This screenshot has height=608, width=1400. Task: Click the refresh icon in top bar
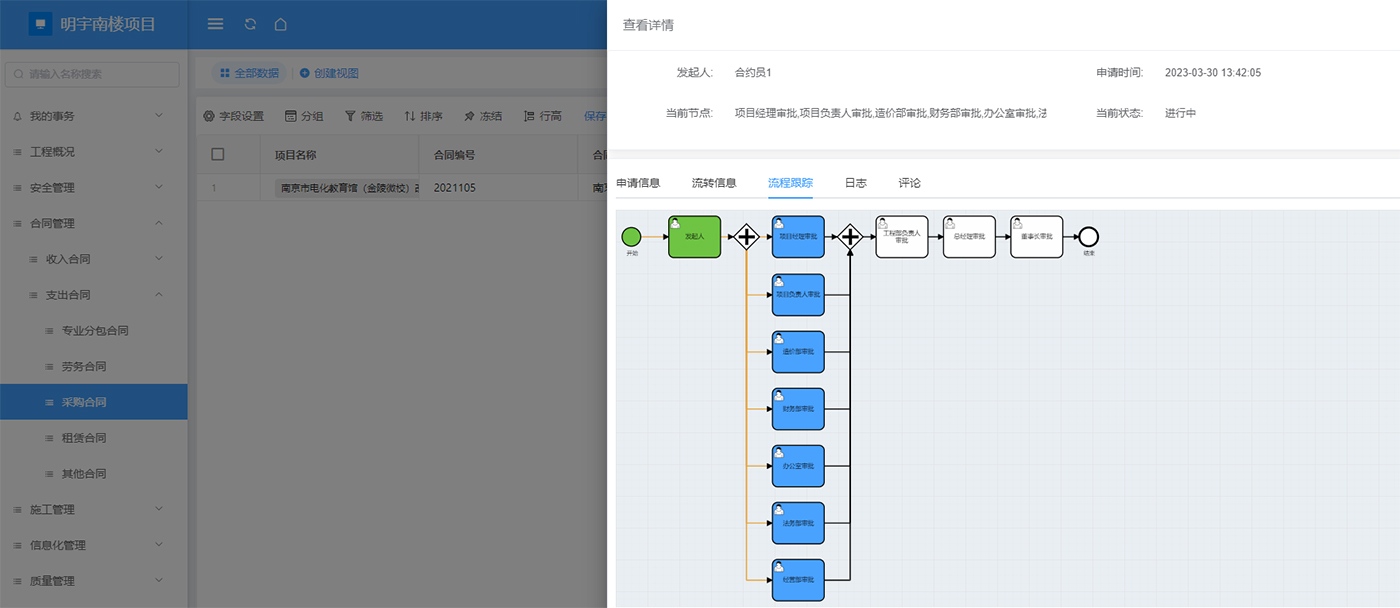point(250,24)
